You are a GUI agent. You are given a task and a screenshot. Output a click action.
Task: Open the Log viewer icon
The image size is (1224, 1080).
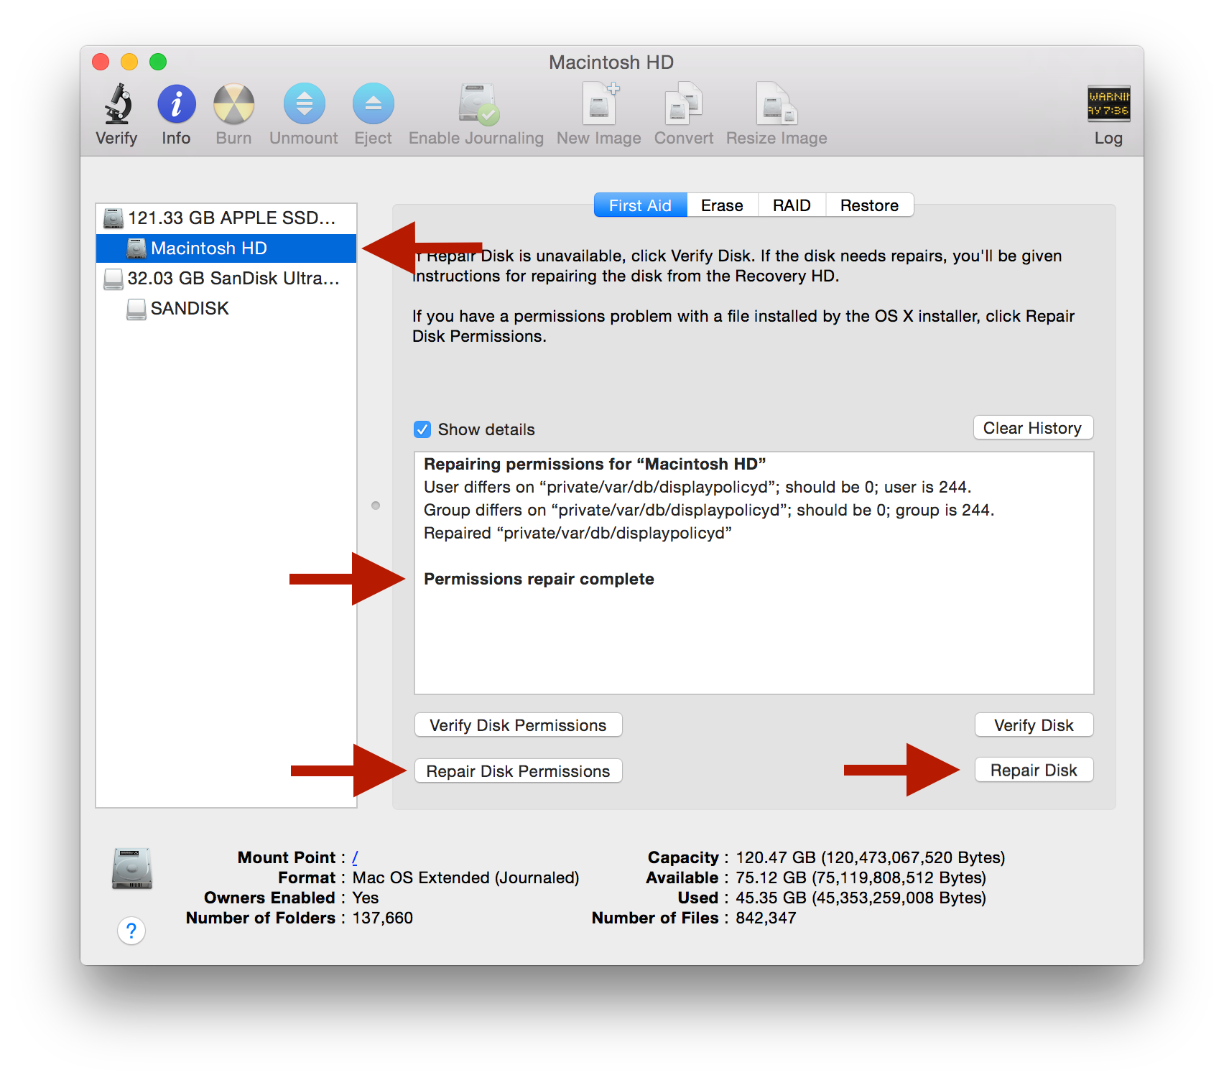coord(1108,104)
